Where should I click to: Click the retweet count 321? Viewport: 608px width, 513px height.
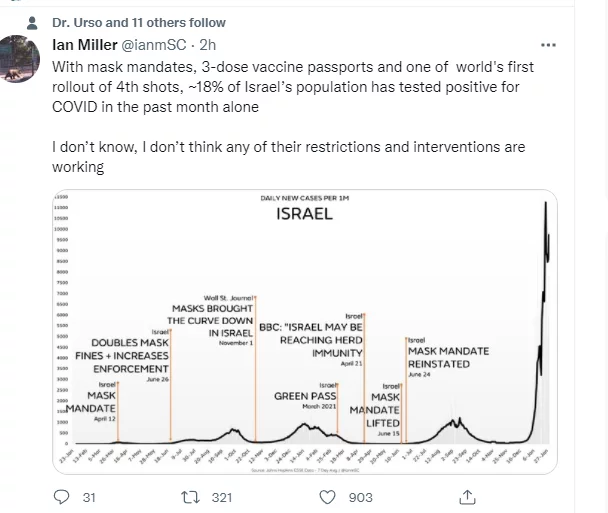(x=221, y=497)
